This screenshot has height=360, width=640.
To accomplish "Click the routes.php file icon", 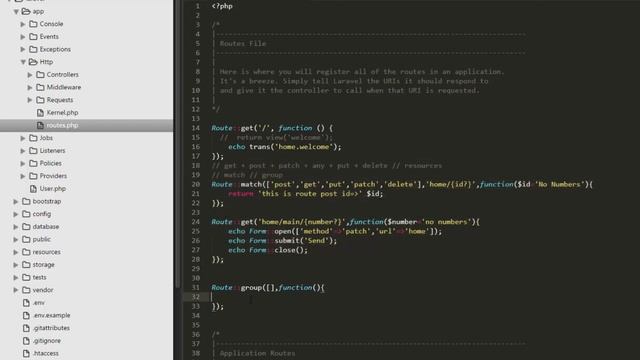I will tap(40, 125).
